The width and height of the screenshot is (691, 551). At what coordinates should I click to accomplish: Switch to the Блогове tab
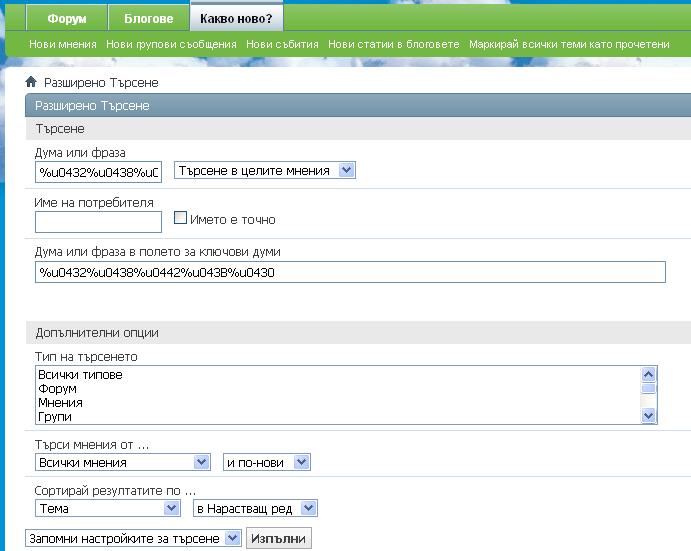tap(148, 19)
